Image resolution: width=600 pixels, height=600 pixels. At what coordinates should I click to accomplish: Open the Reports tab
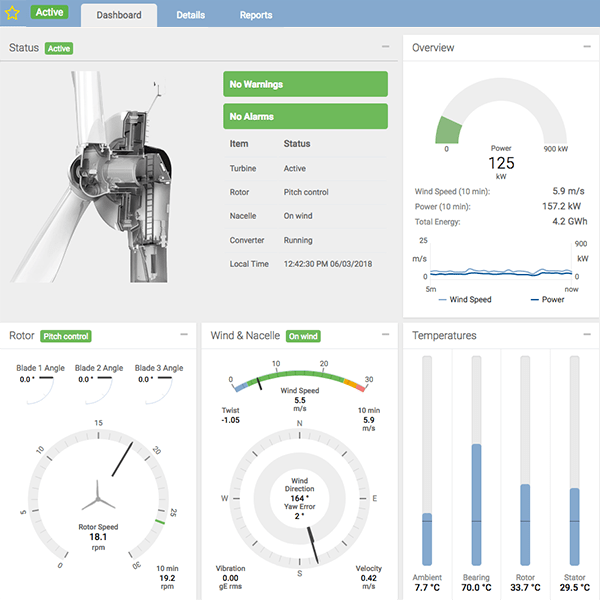click(x=256, y=16)
